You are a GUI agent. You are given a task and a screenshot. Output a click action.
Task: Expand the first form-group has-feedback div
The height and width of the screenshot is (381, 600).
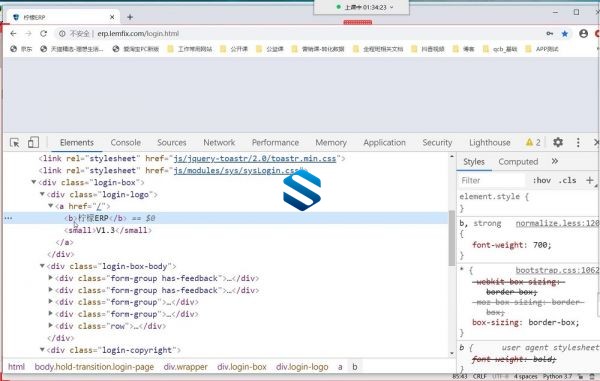coord(51,278)
